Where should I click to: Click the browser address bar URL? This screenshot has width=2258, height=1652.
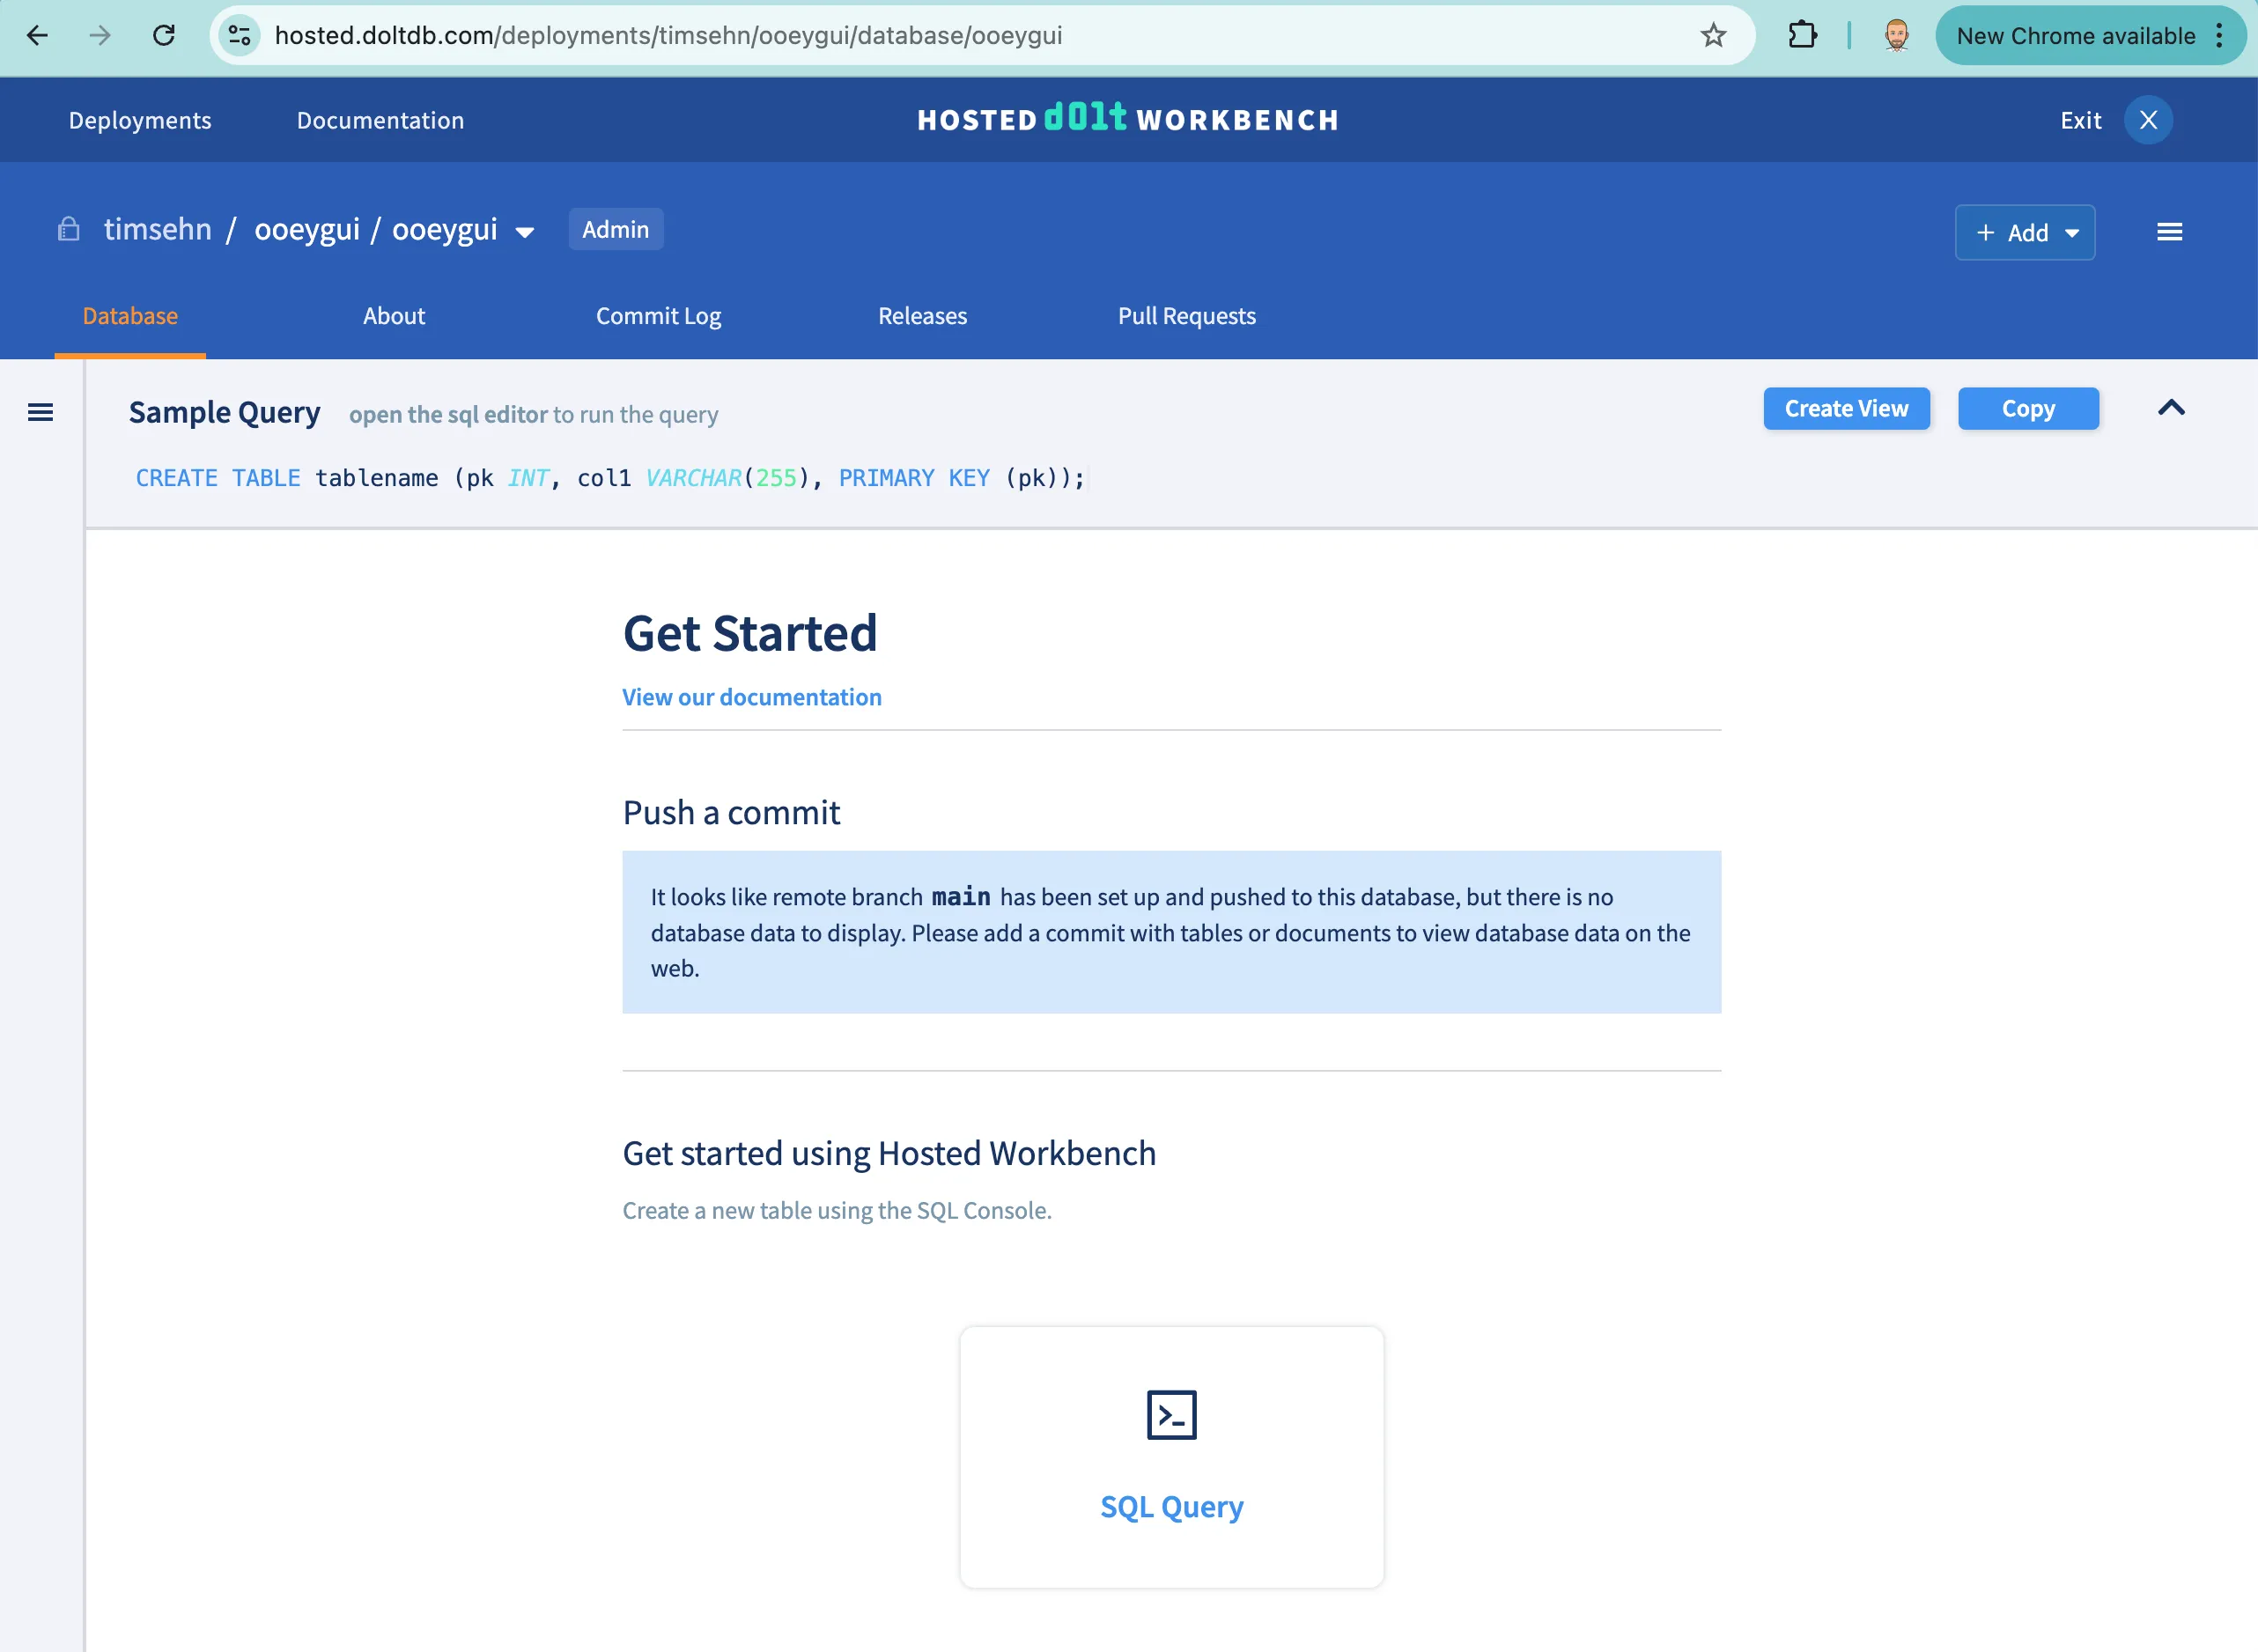668,36
